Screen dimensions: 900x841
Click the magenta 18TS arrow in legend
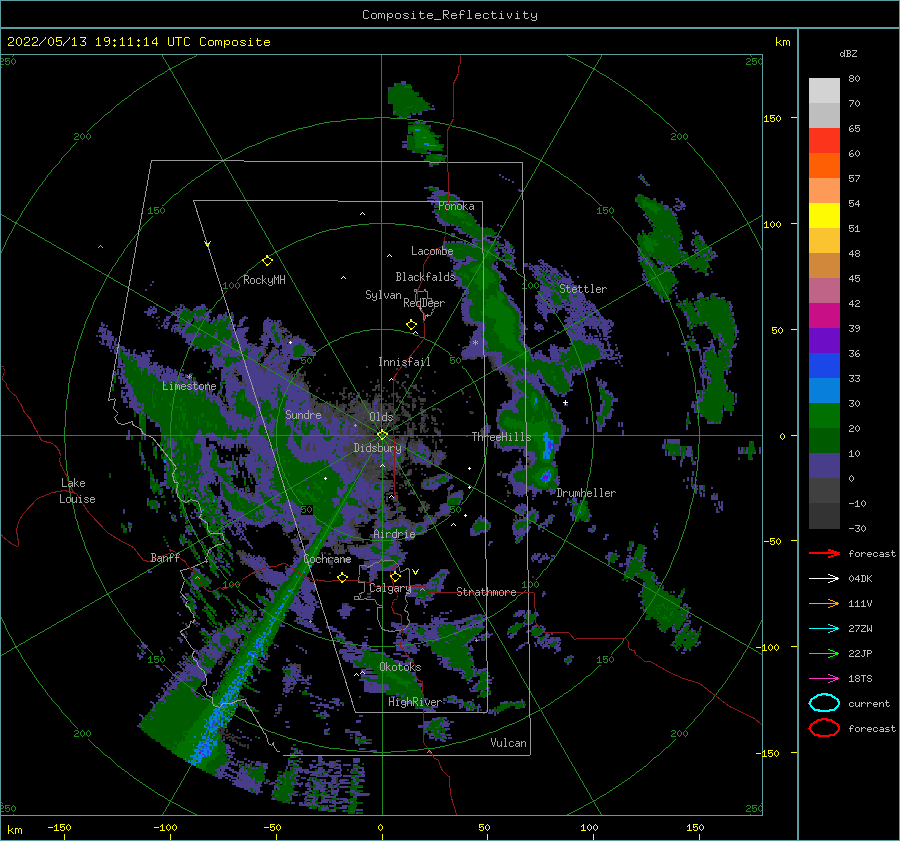tap(824, 679)
